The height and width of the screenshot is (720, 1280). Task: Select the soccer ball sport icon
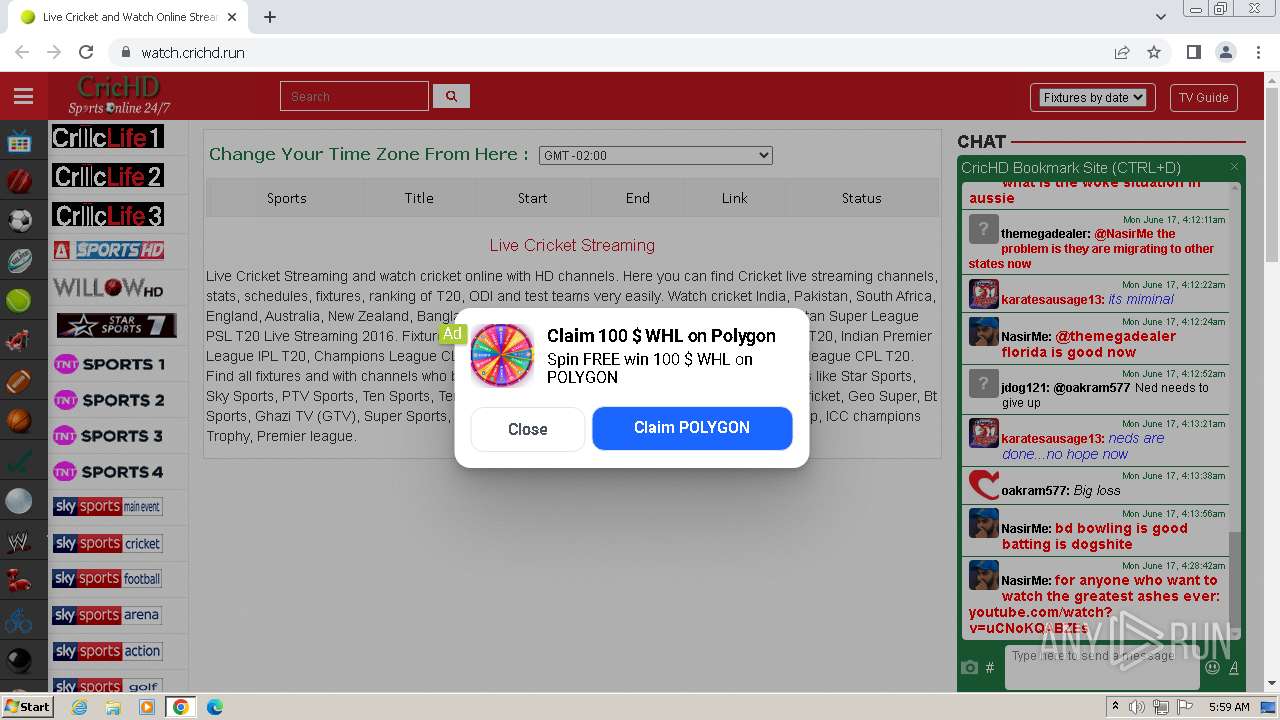pos(19,220)
